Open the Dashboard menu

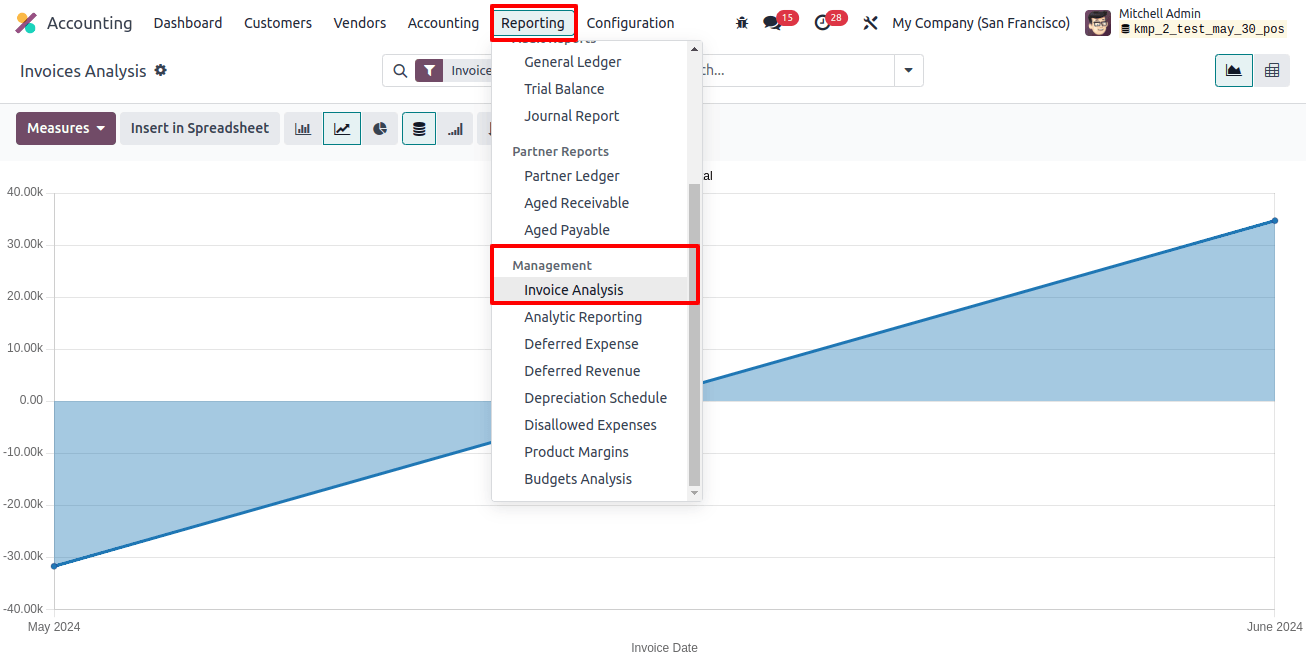click(188, 23)
